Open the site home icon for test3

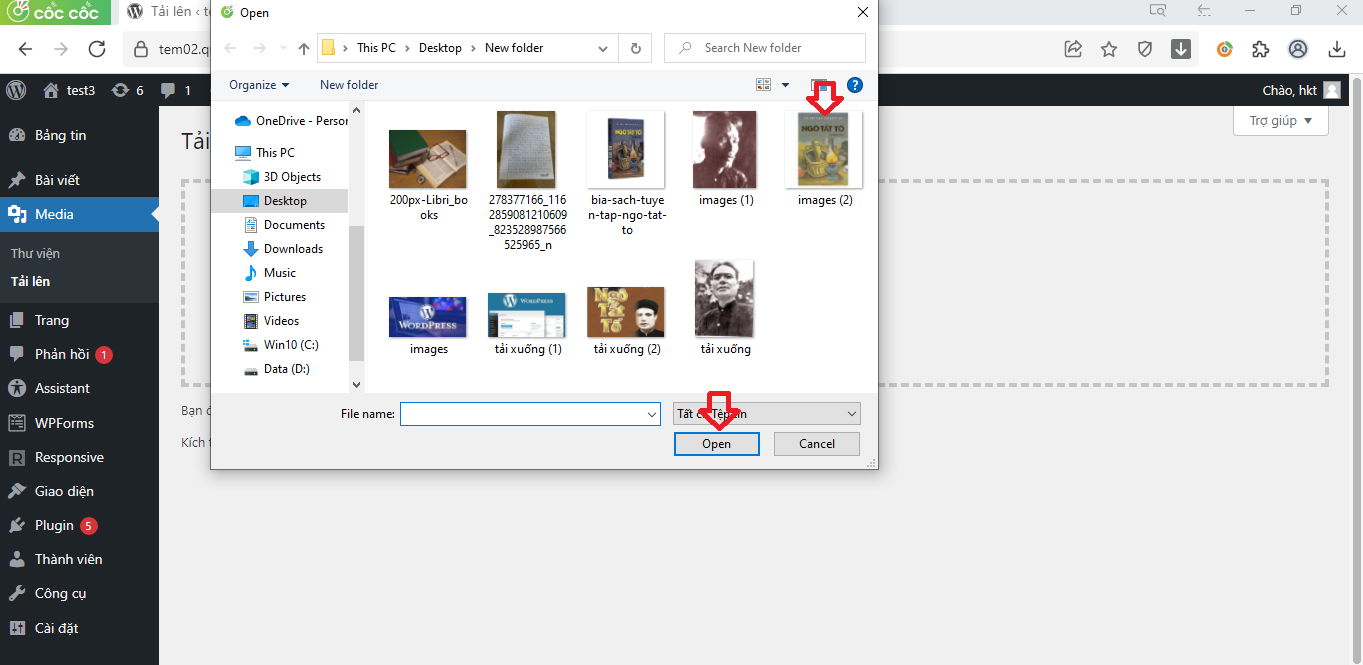tap(51, 90)
